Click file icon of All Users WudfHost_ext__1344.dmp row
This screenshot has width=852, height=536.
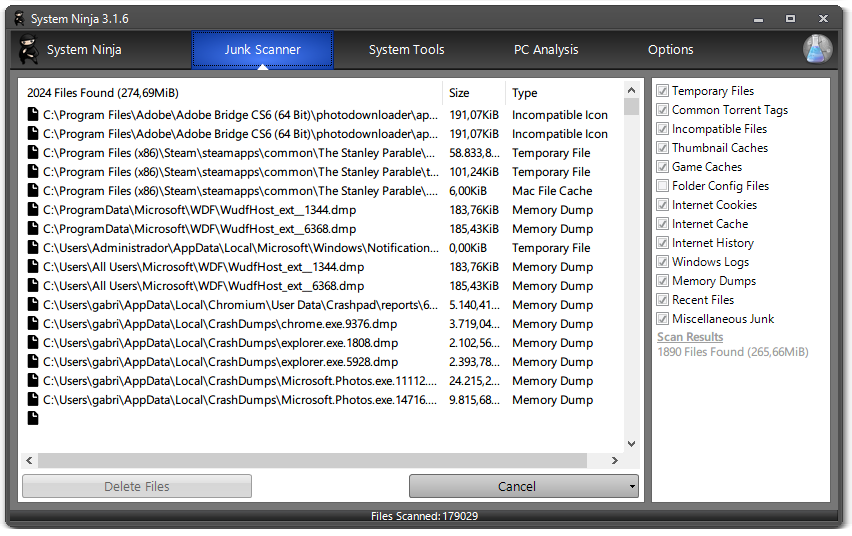point(33,266)
